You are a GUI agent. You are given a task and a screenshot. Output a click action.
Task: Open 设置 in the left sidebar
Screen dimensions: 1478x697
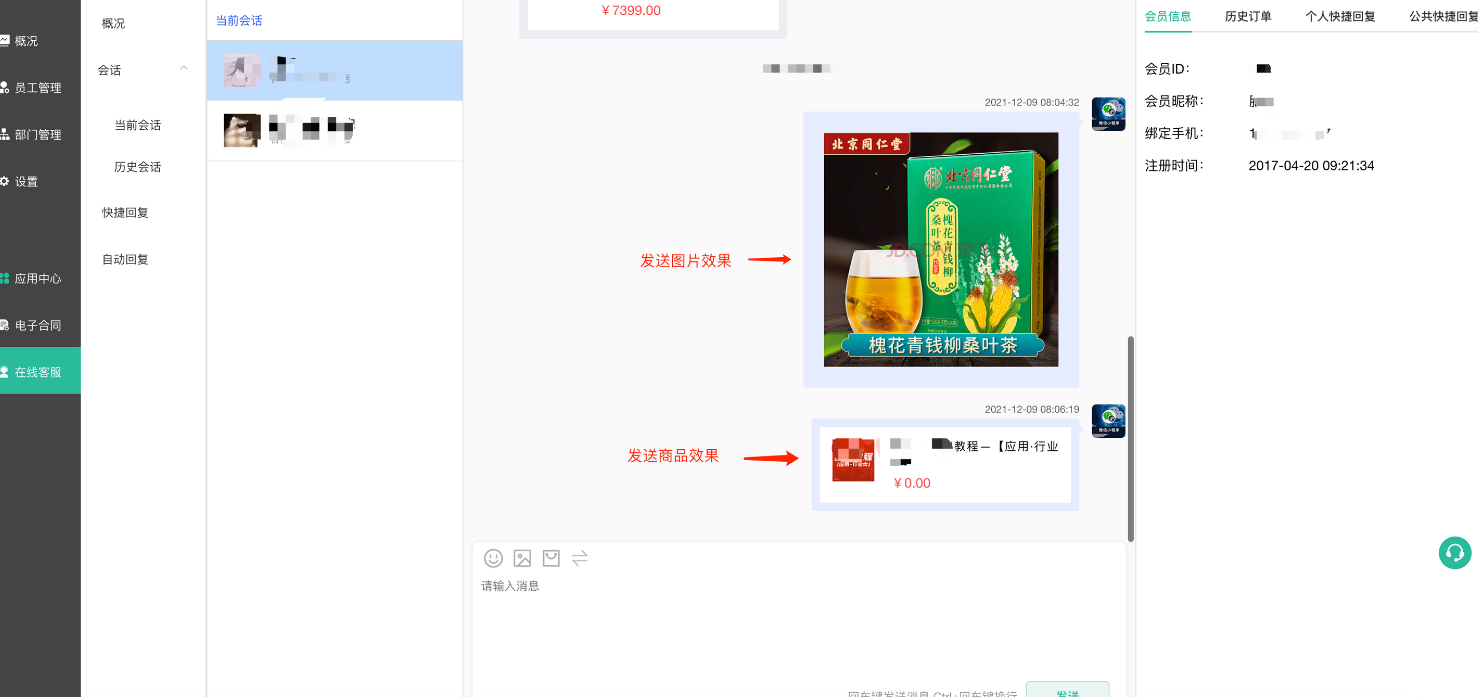coord(27,182)
